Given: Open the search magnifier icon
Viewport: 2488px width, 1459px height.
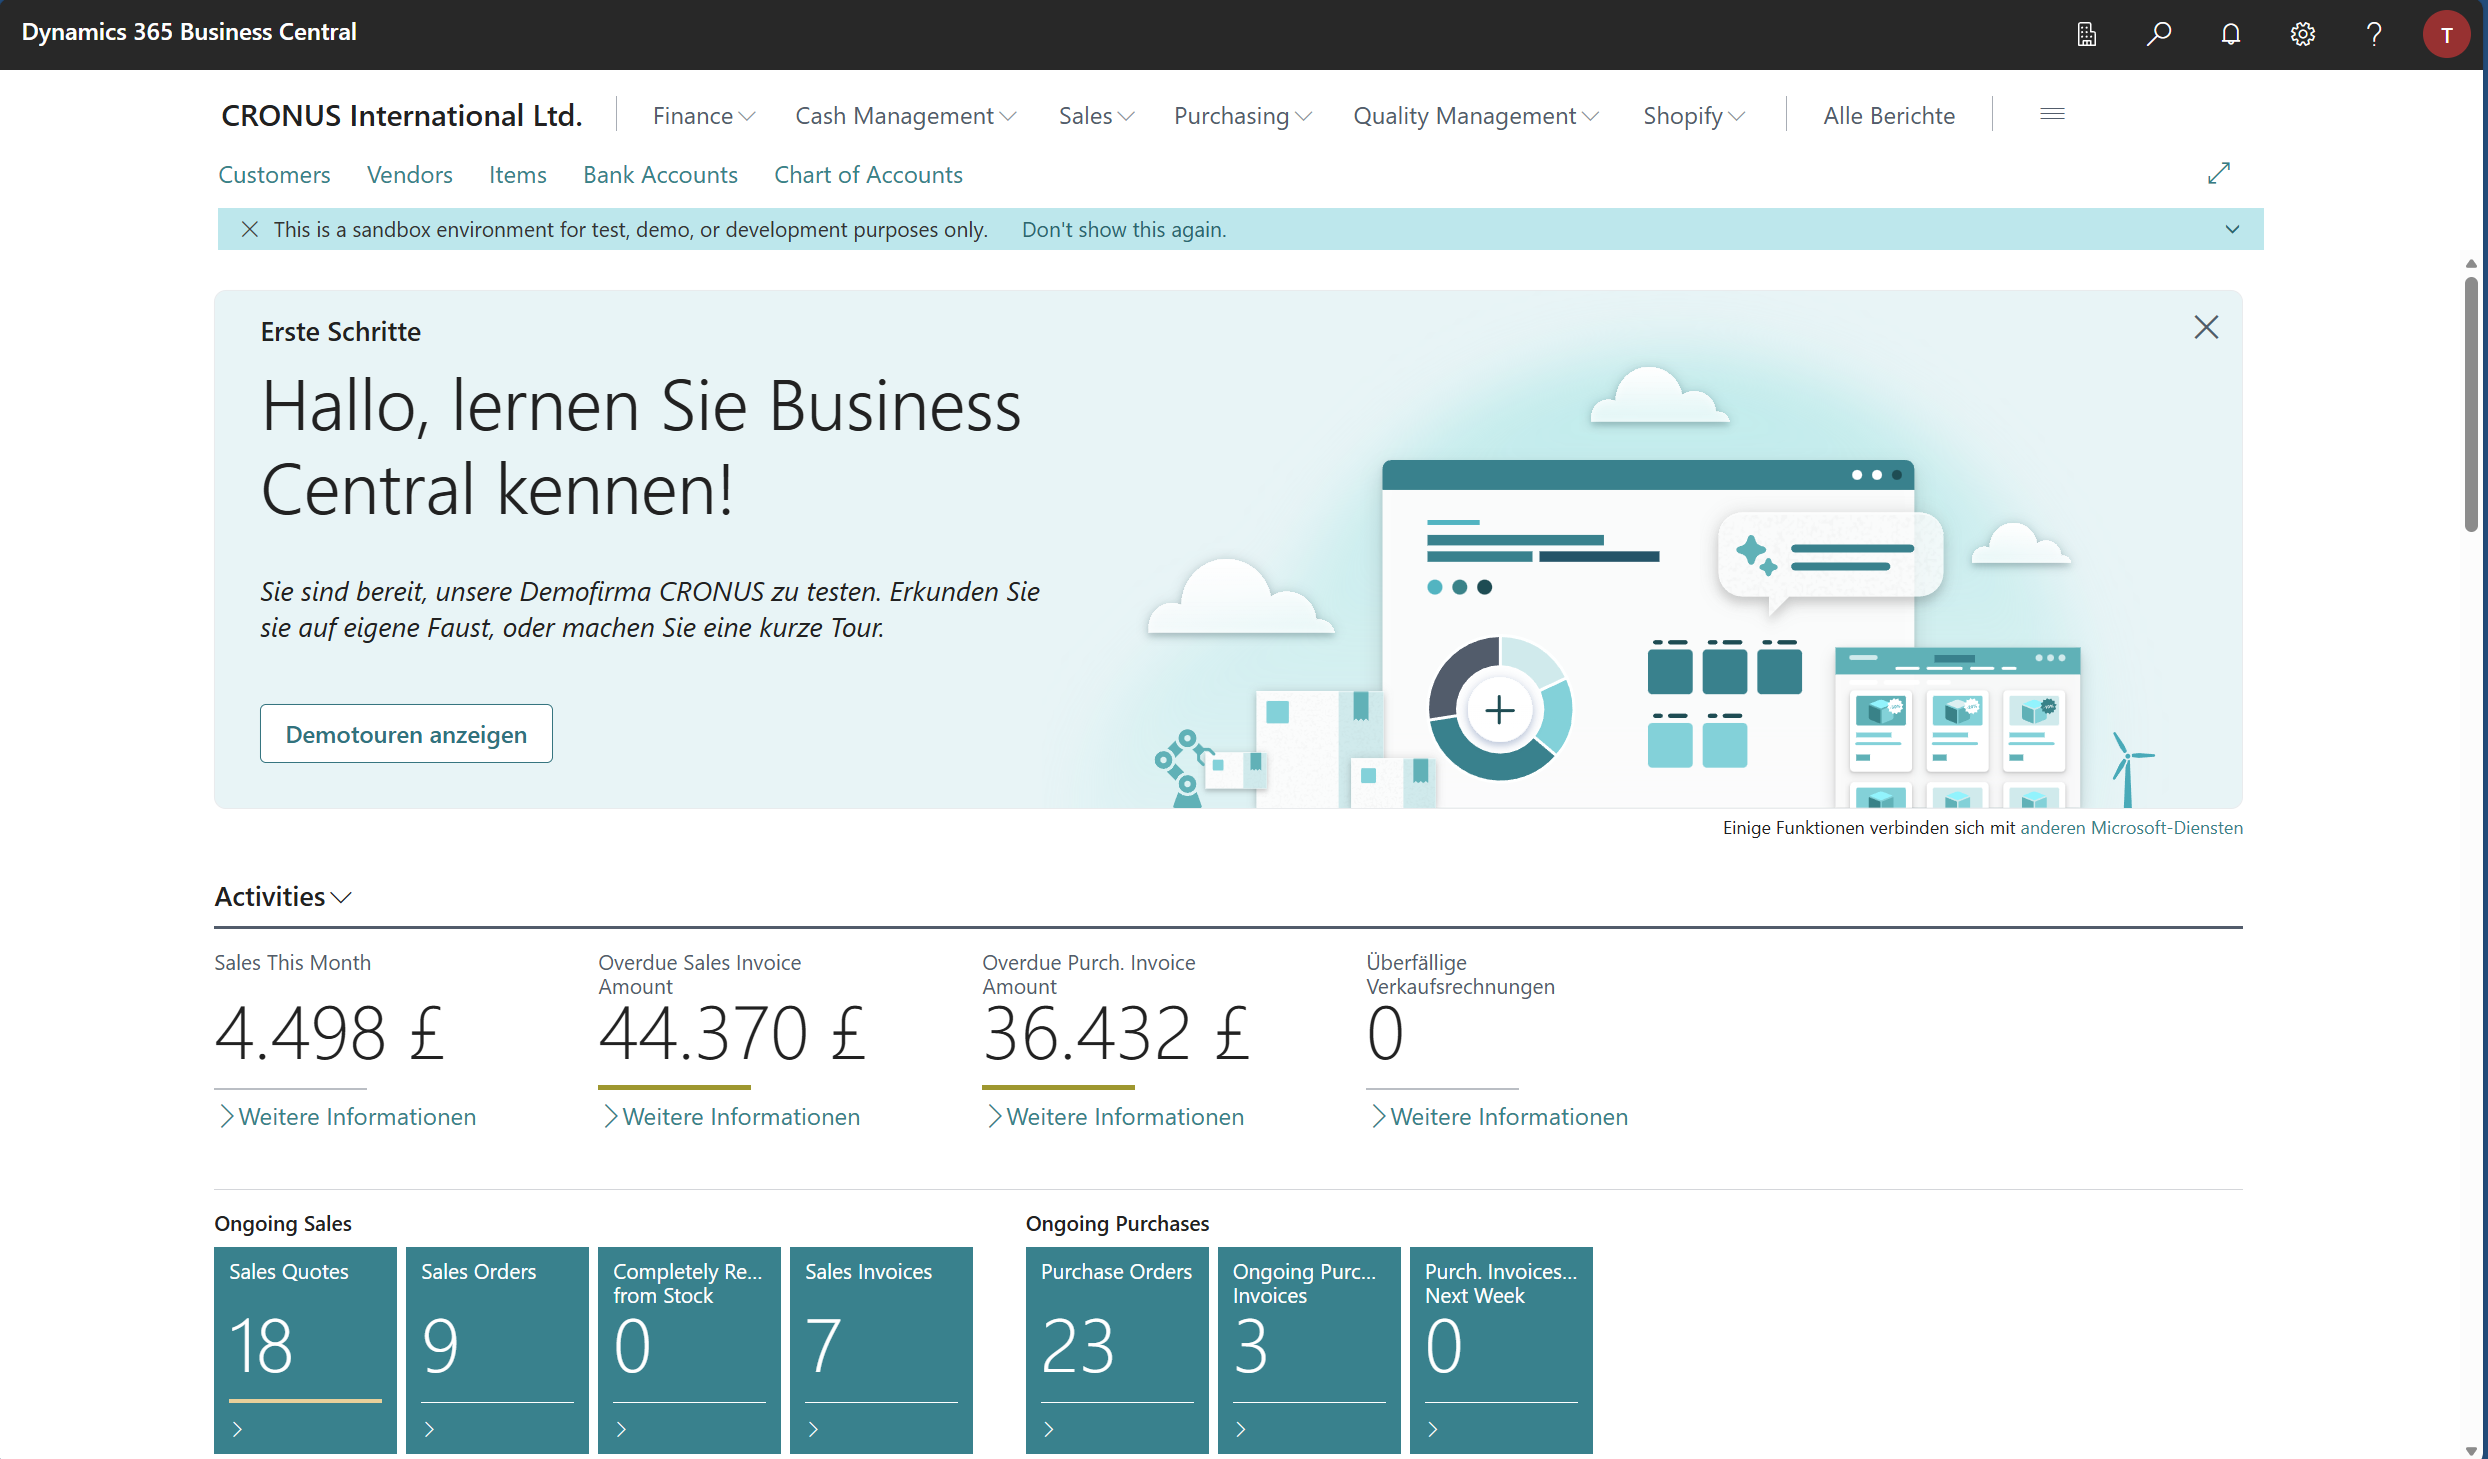Looking at the screenshot, I should [2158, 34].
